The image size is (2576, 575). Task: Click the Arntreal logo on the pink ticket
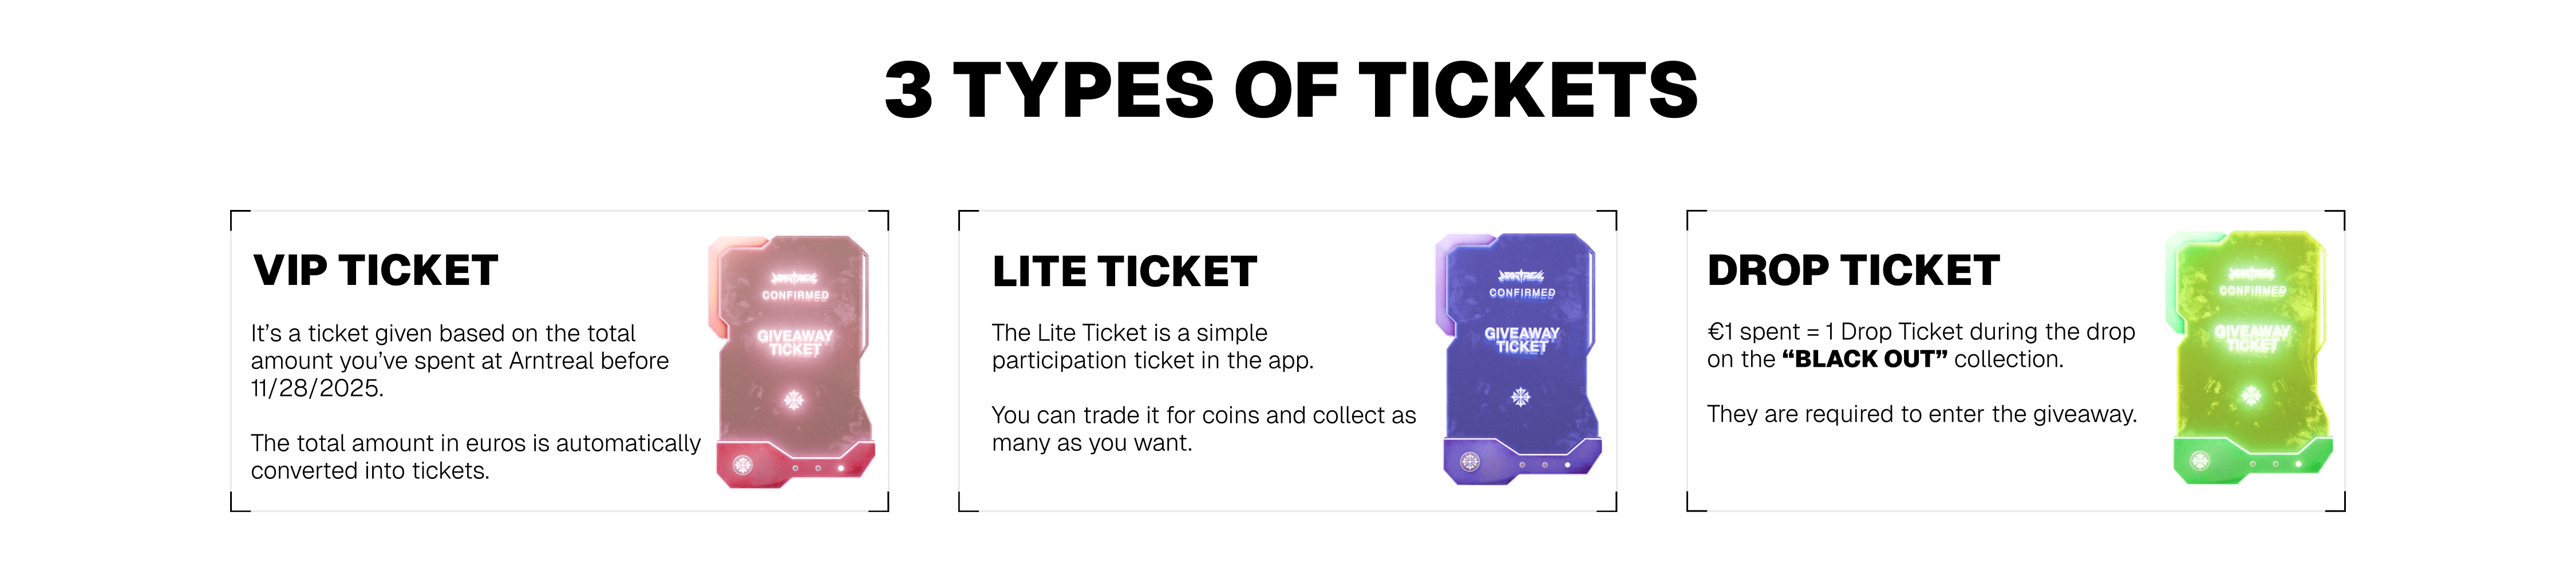794,277
